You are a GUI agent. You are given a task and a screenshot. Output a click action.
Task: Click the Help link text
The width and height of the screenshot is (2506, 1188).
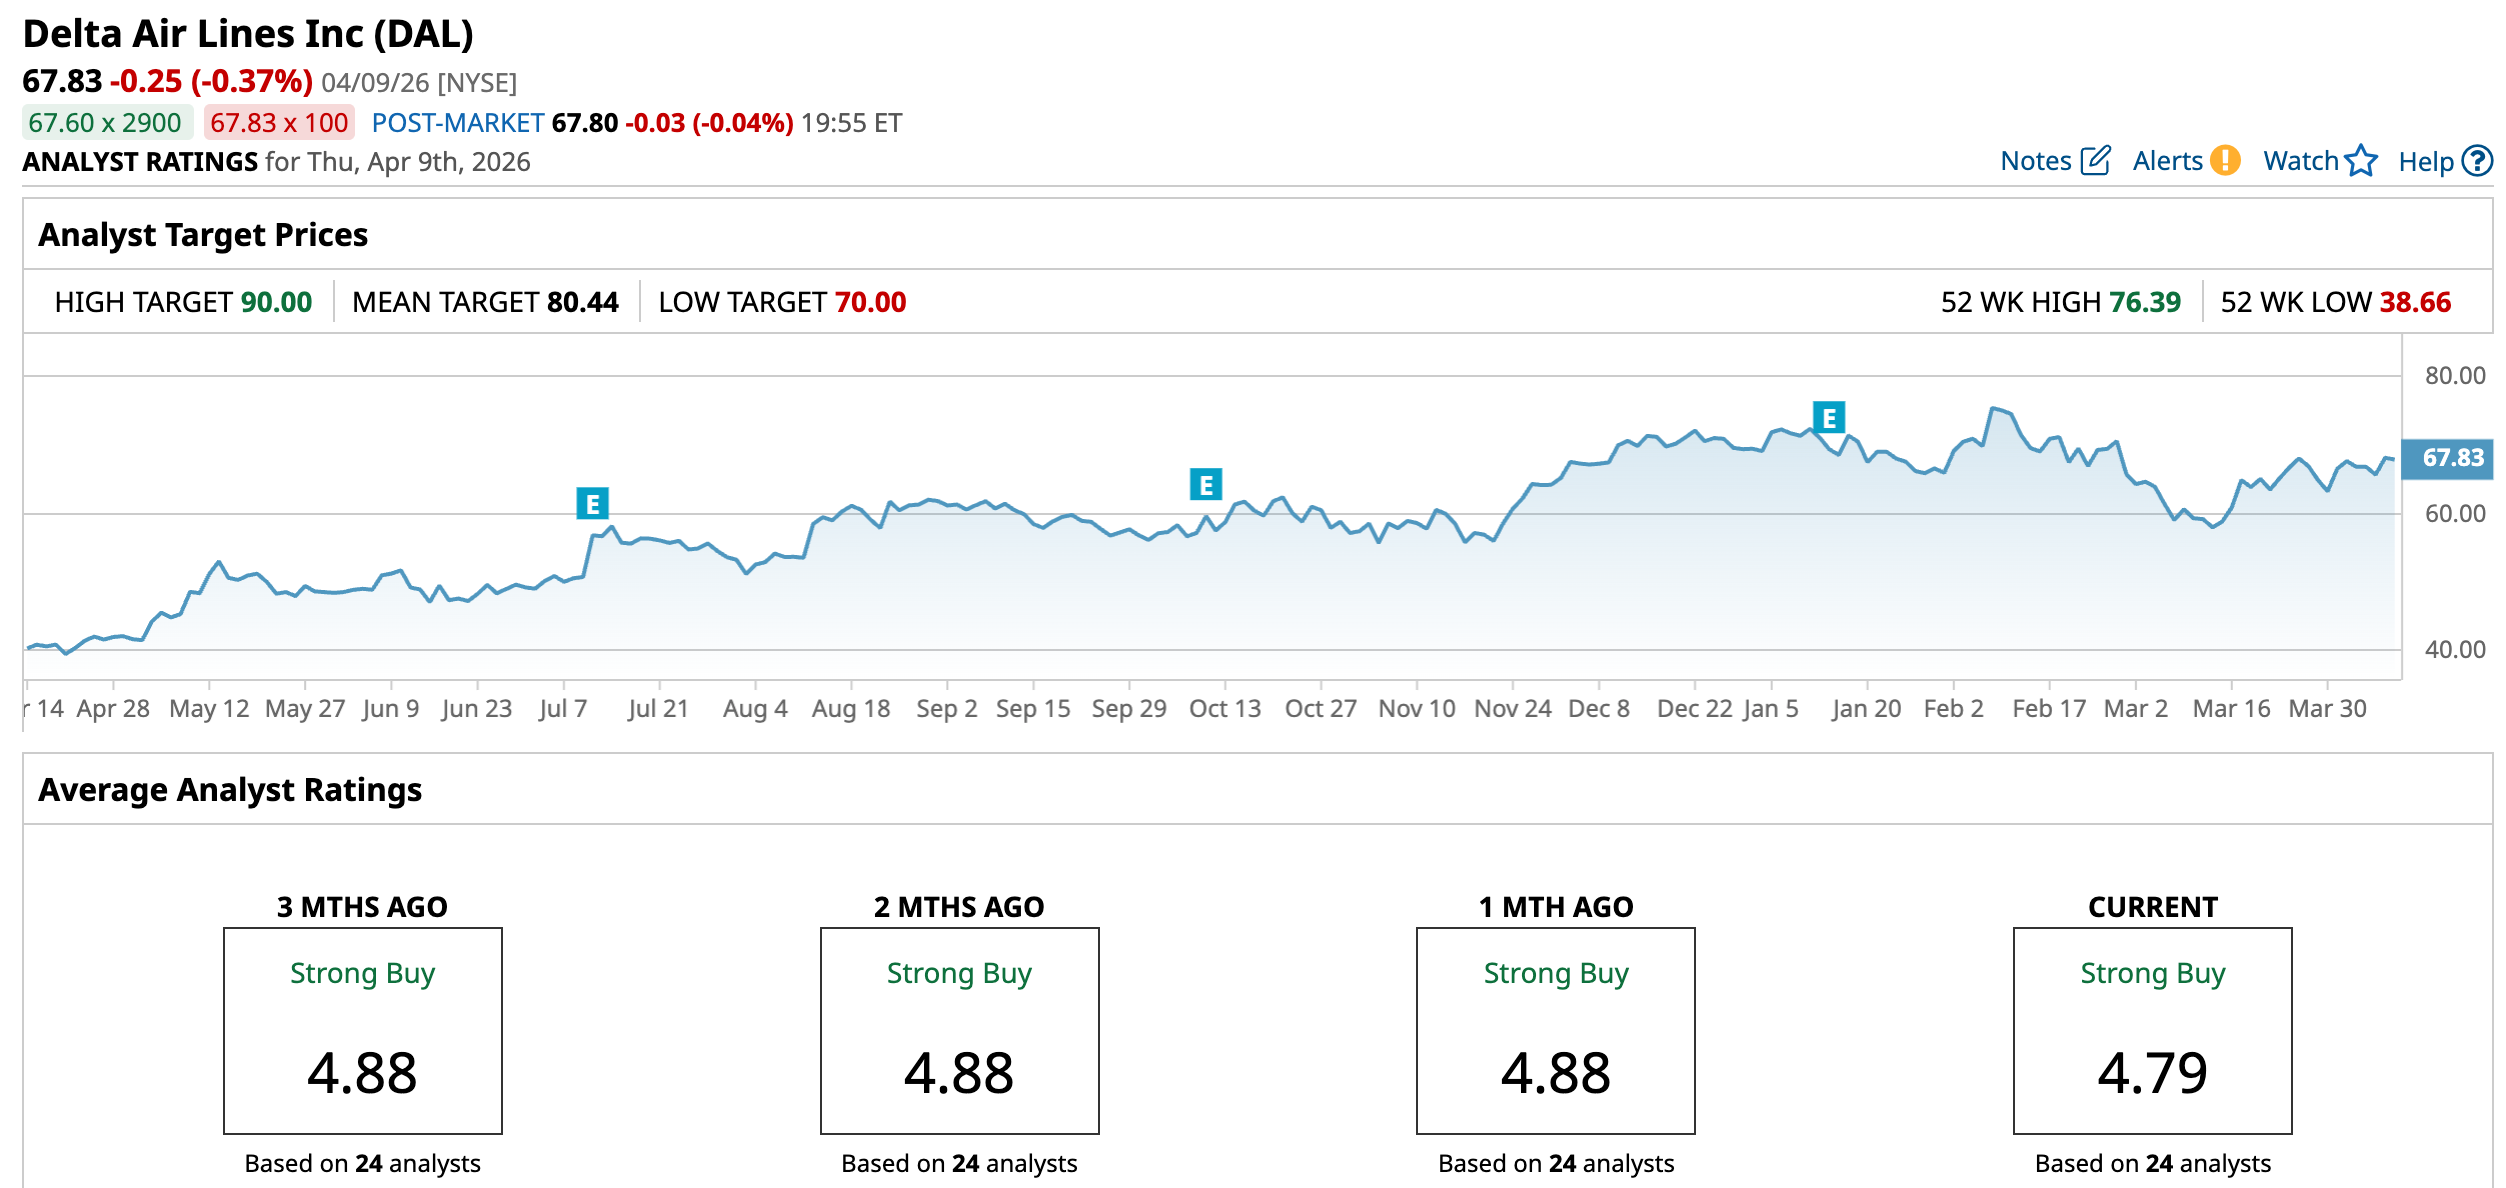click(2425, 162)
